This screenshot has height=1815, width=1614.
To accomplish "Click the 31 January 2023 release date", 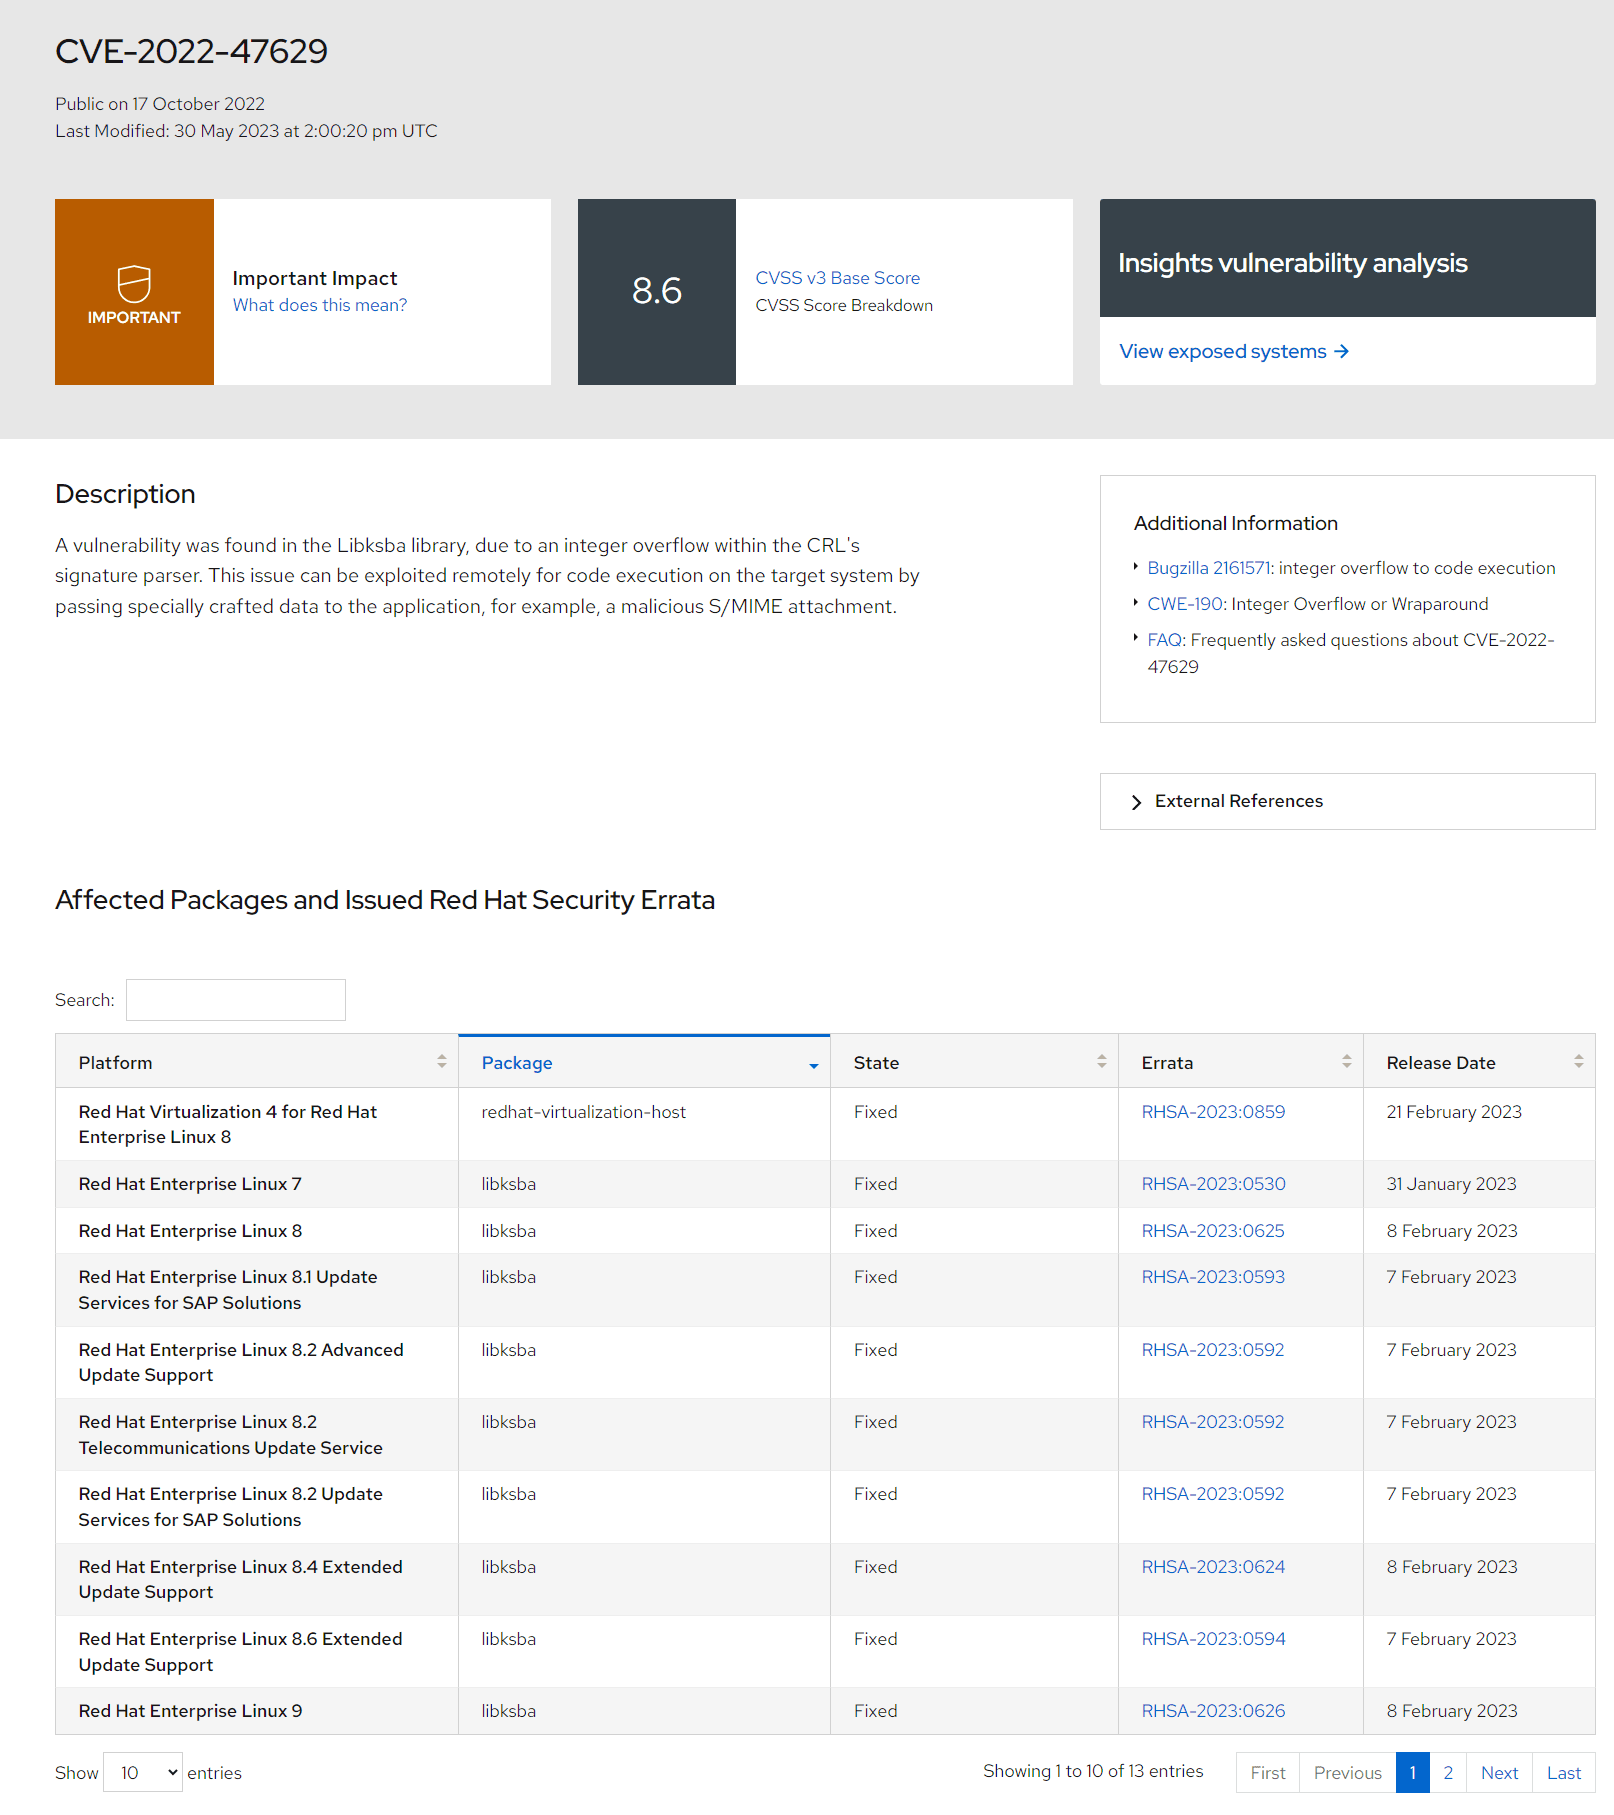I will (1451, 1184).
